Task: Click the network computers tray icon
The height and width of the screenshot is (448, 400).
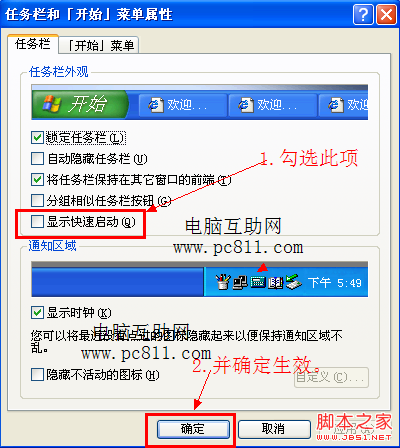Action: coord(240,282)
